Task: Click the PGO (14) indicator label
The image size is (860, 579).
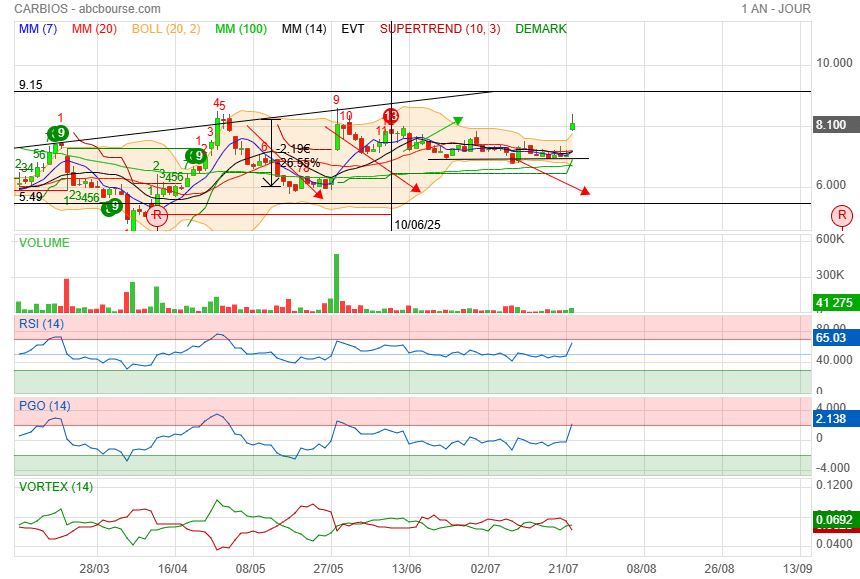Action: click(x=45, y=406)
